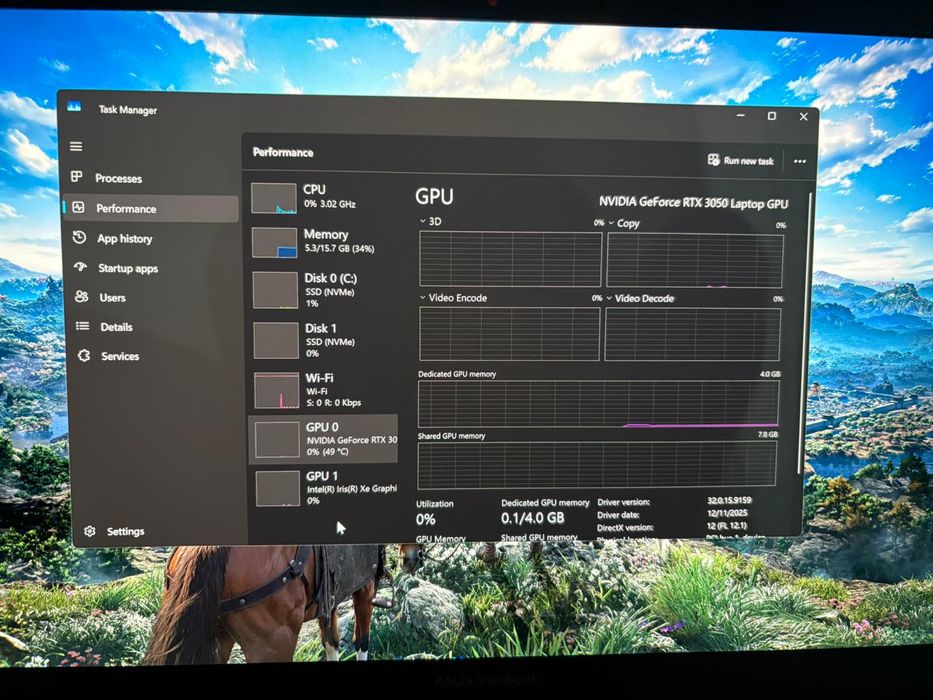Select the CPU usage thumbnail graph

point(274,198)
